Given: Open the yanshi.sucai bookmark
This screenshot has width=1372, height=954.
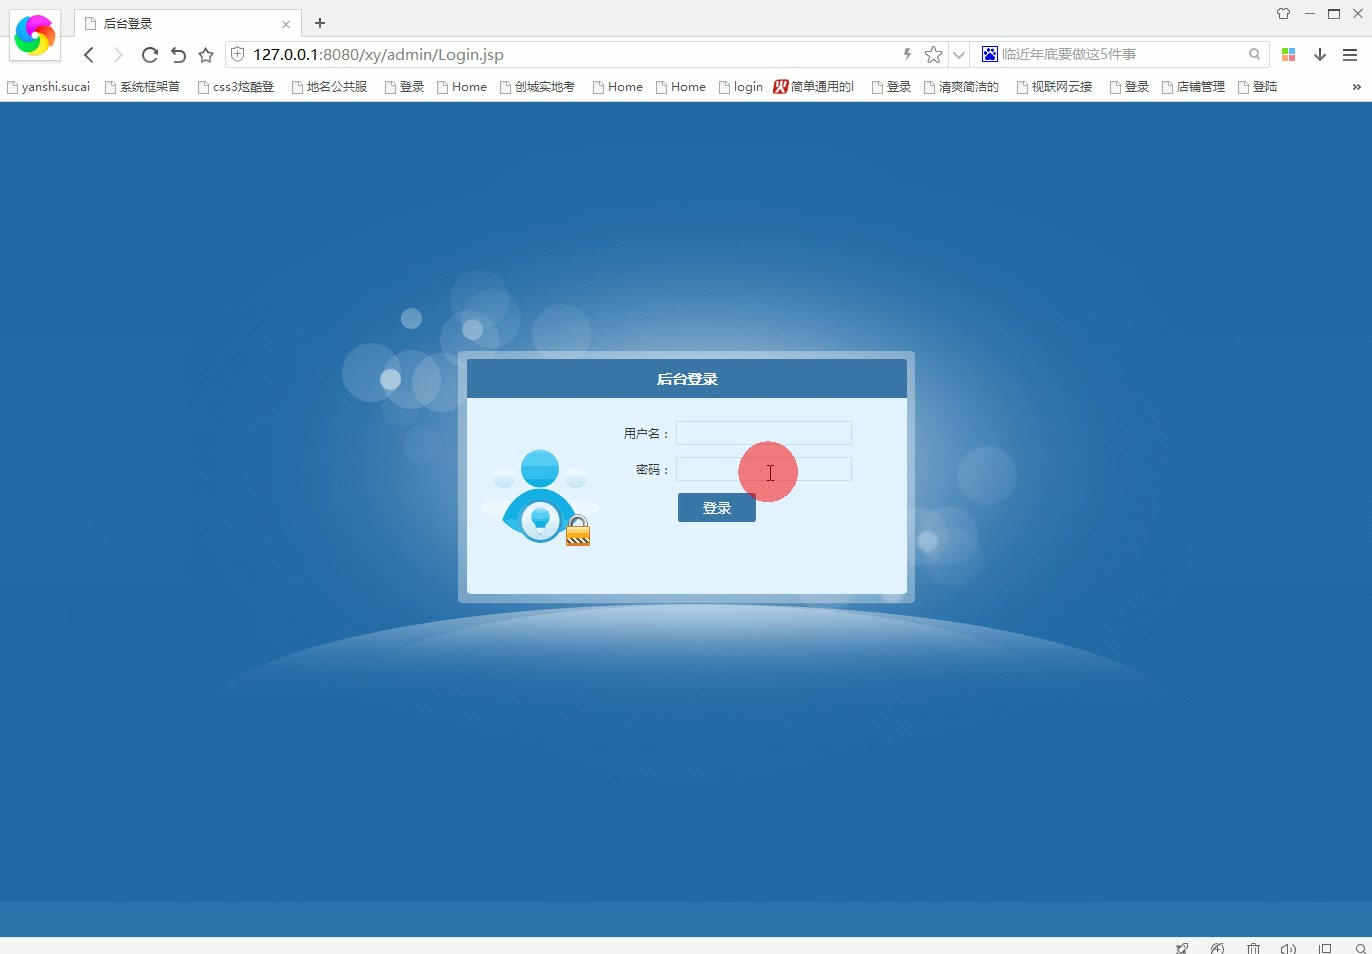Looking at the screenshot, I should 48,87.
